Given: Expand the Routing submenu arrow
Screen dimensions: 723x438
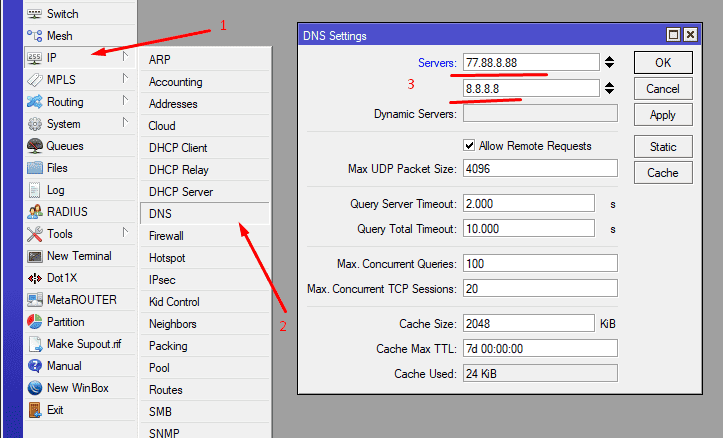Looking at the screenshot, I should pyautogui.click(x=125, y=101).
